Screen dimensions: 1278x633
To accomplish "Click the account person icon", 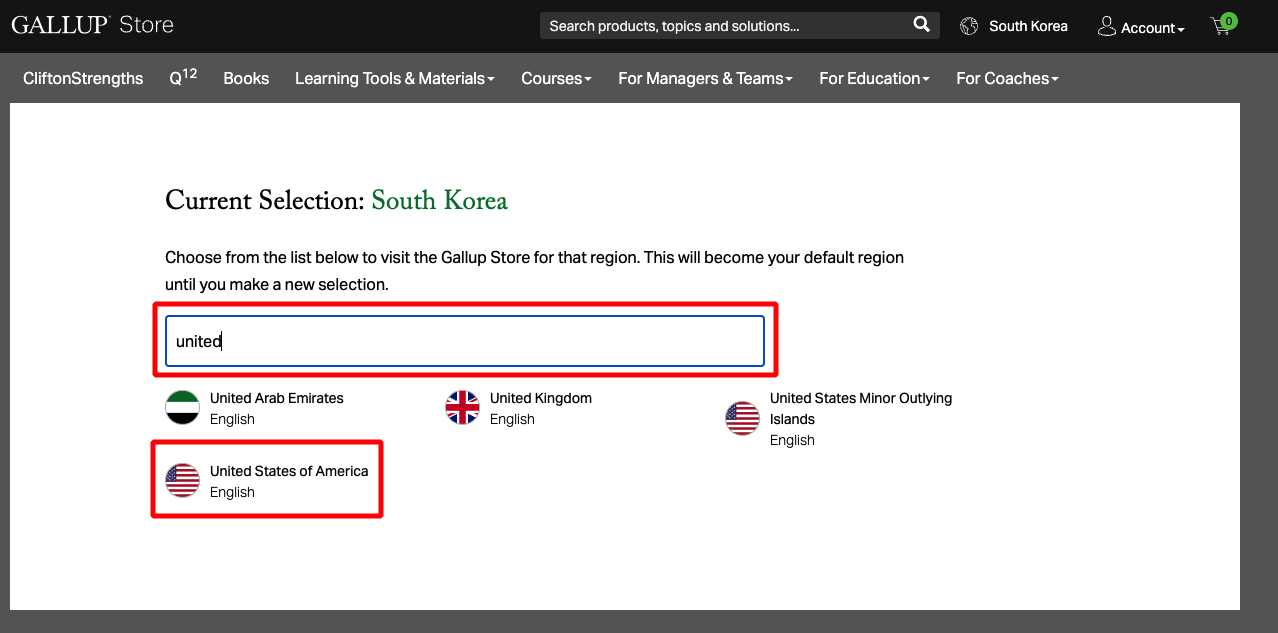I will tap(1106, 26).
